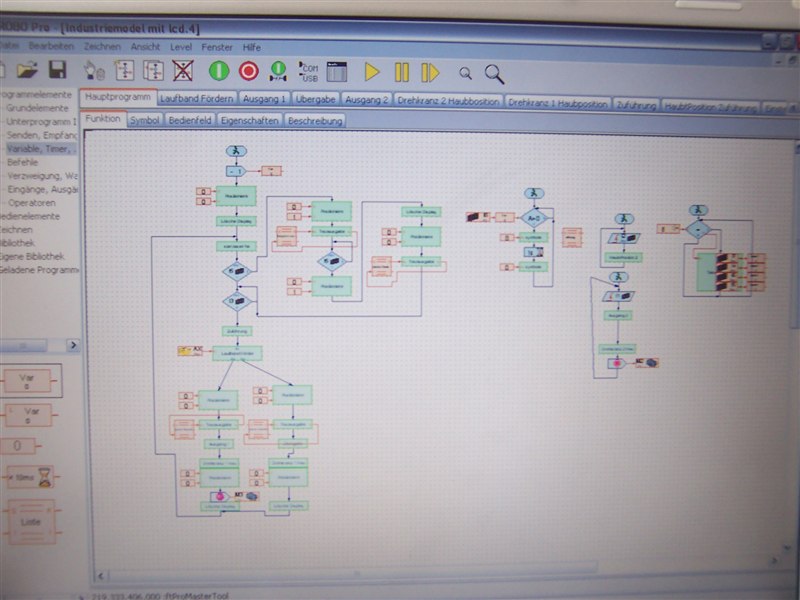This screenshot has height=600, width=800.
Task: Pick the constant 0 element in the palette
Action: pyautogui.click(x=19, y=446)
